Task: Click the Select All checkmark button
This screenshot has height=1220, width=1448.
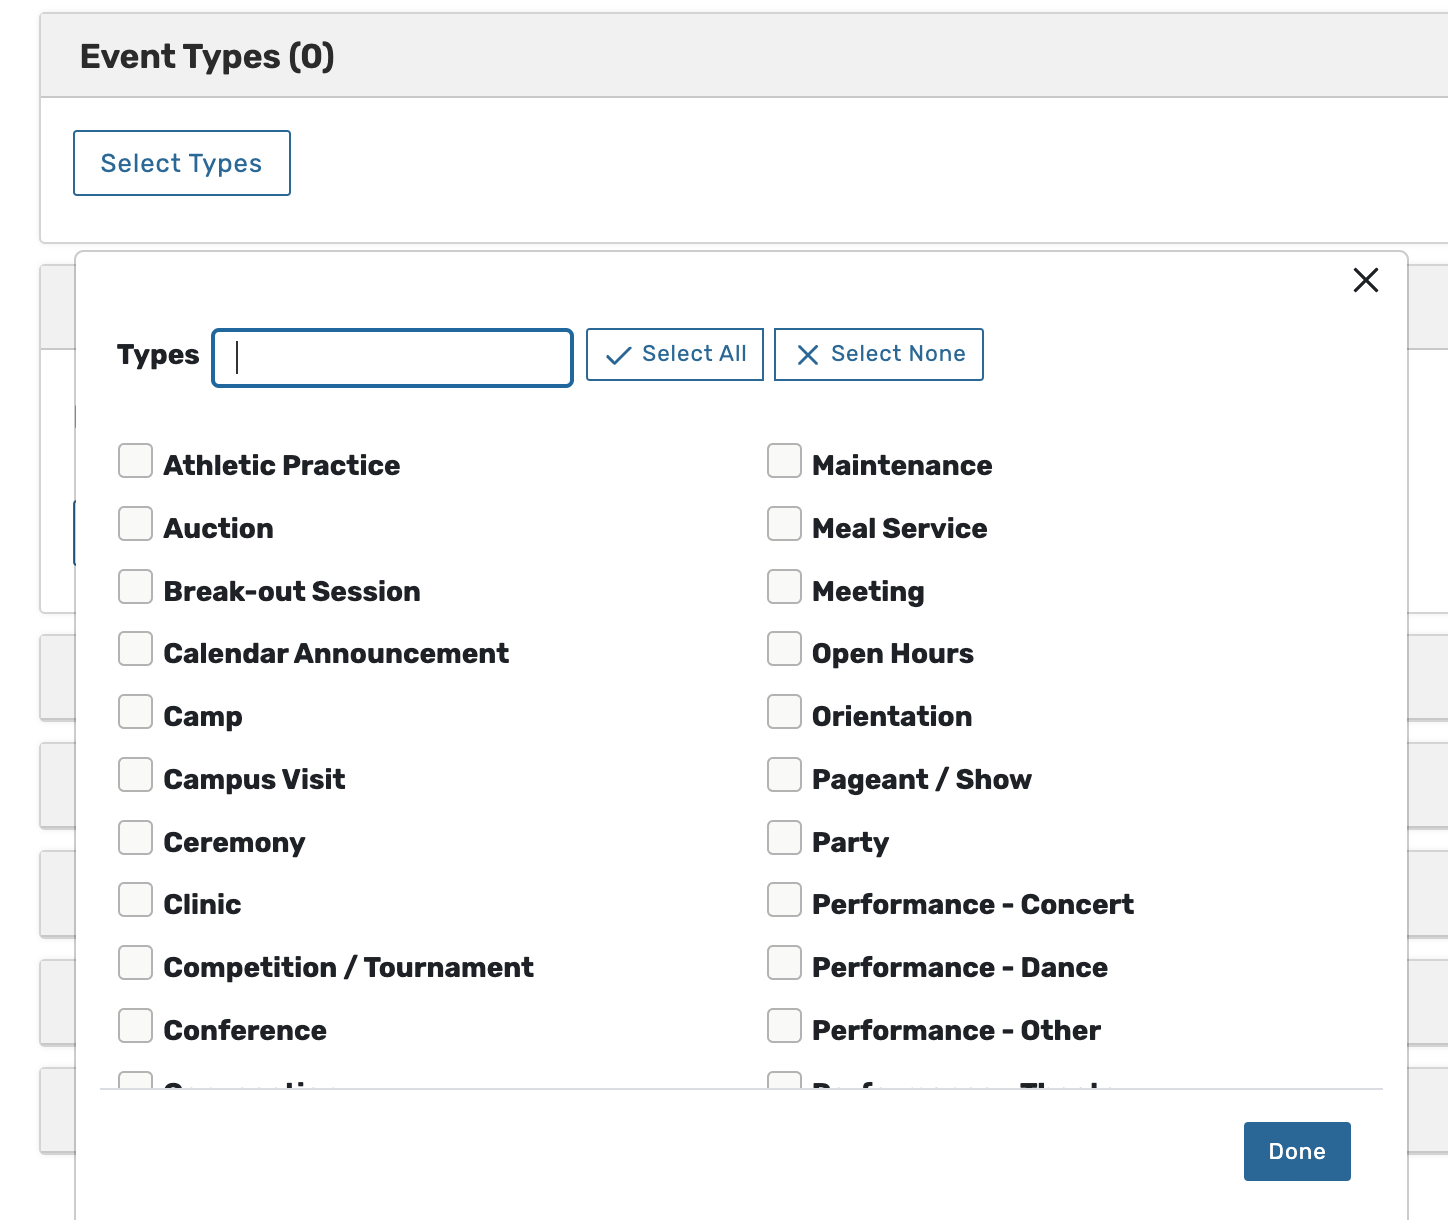Action: click(x=675, y=354)
